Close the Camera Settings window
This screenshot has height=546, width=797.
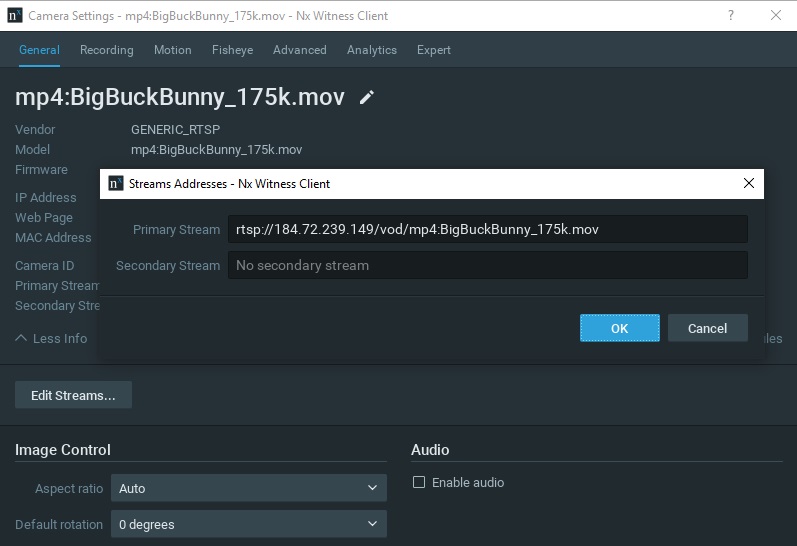776,15
